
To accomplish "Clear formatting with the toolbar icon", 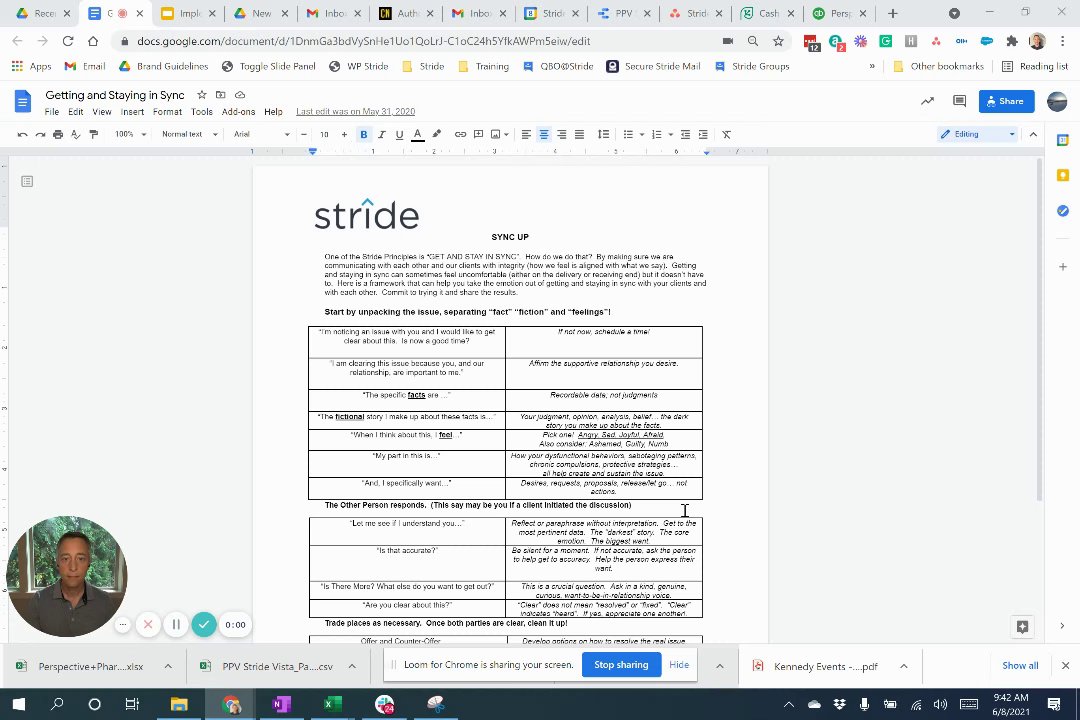I will point(726,134).
